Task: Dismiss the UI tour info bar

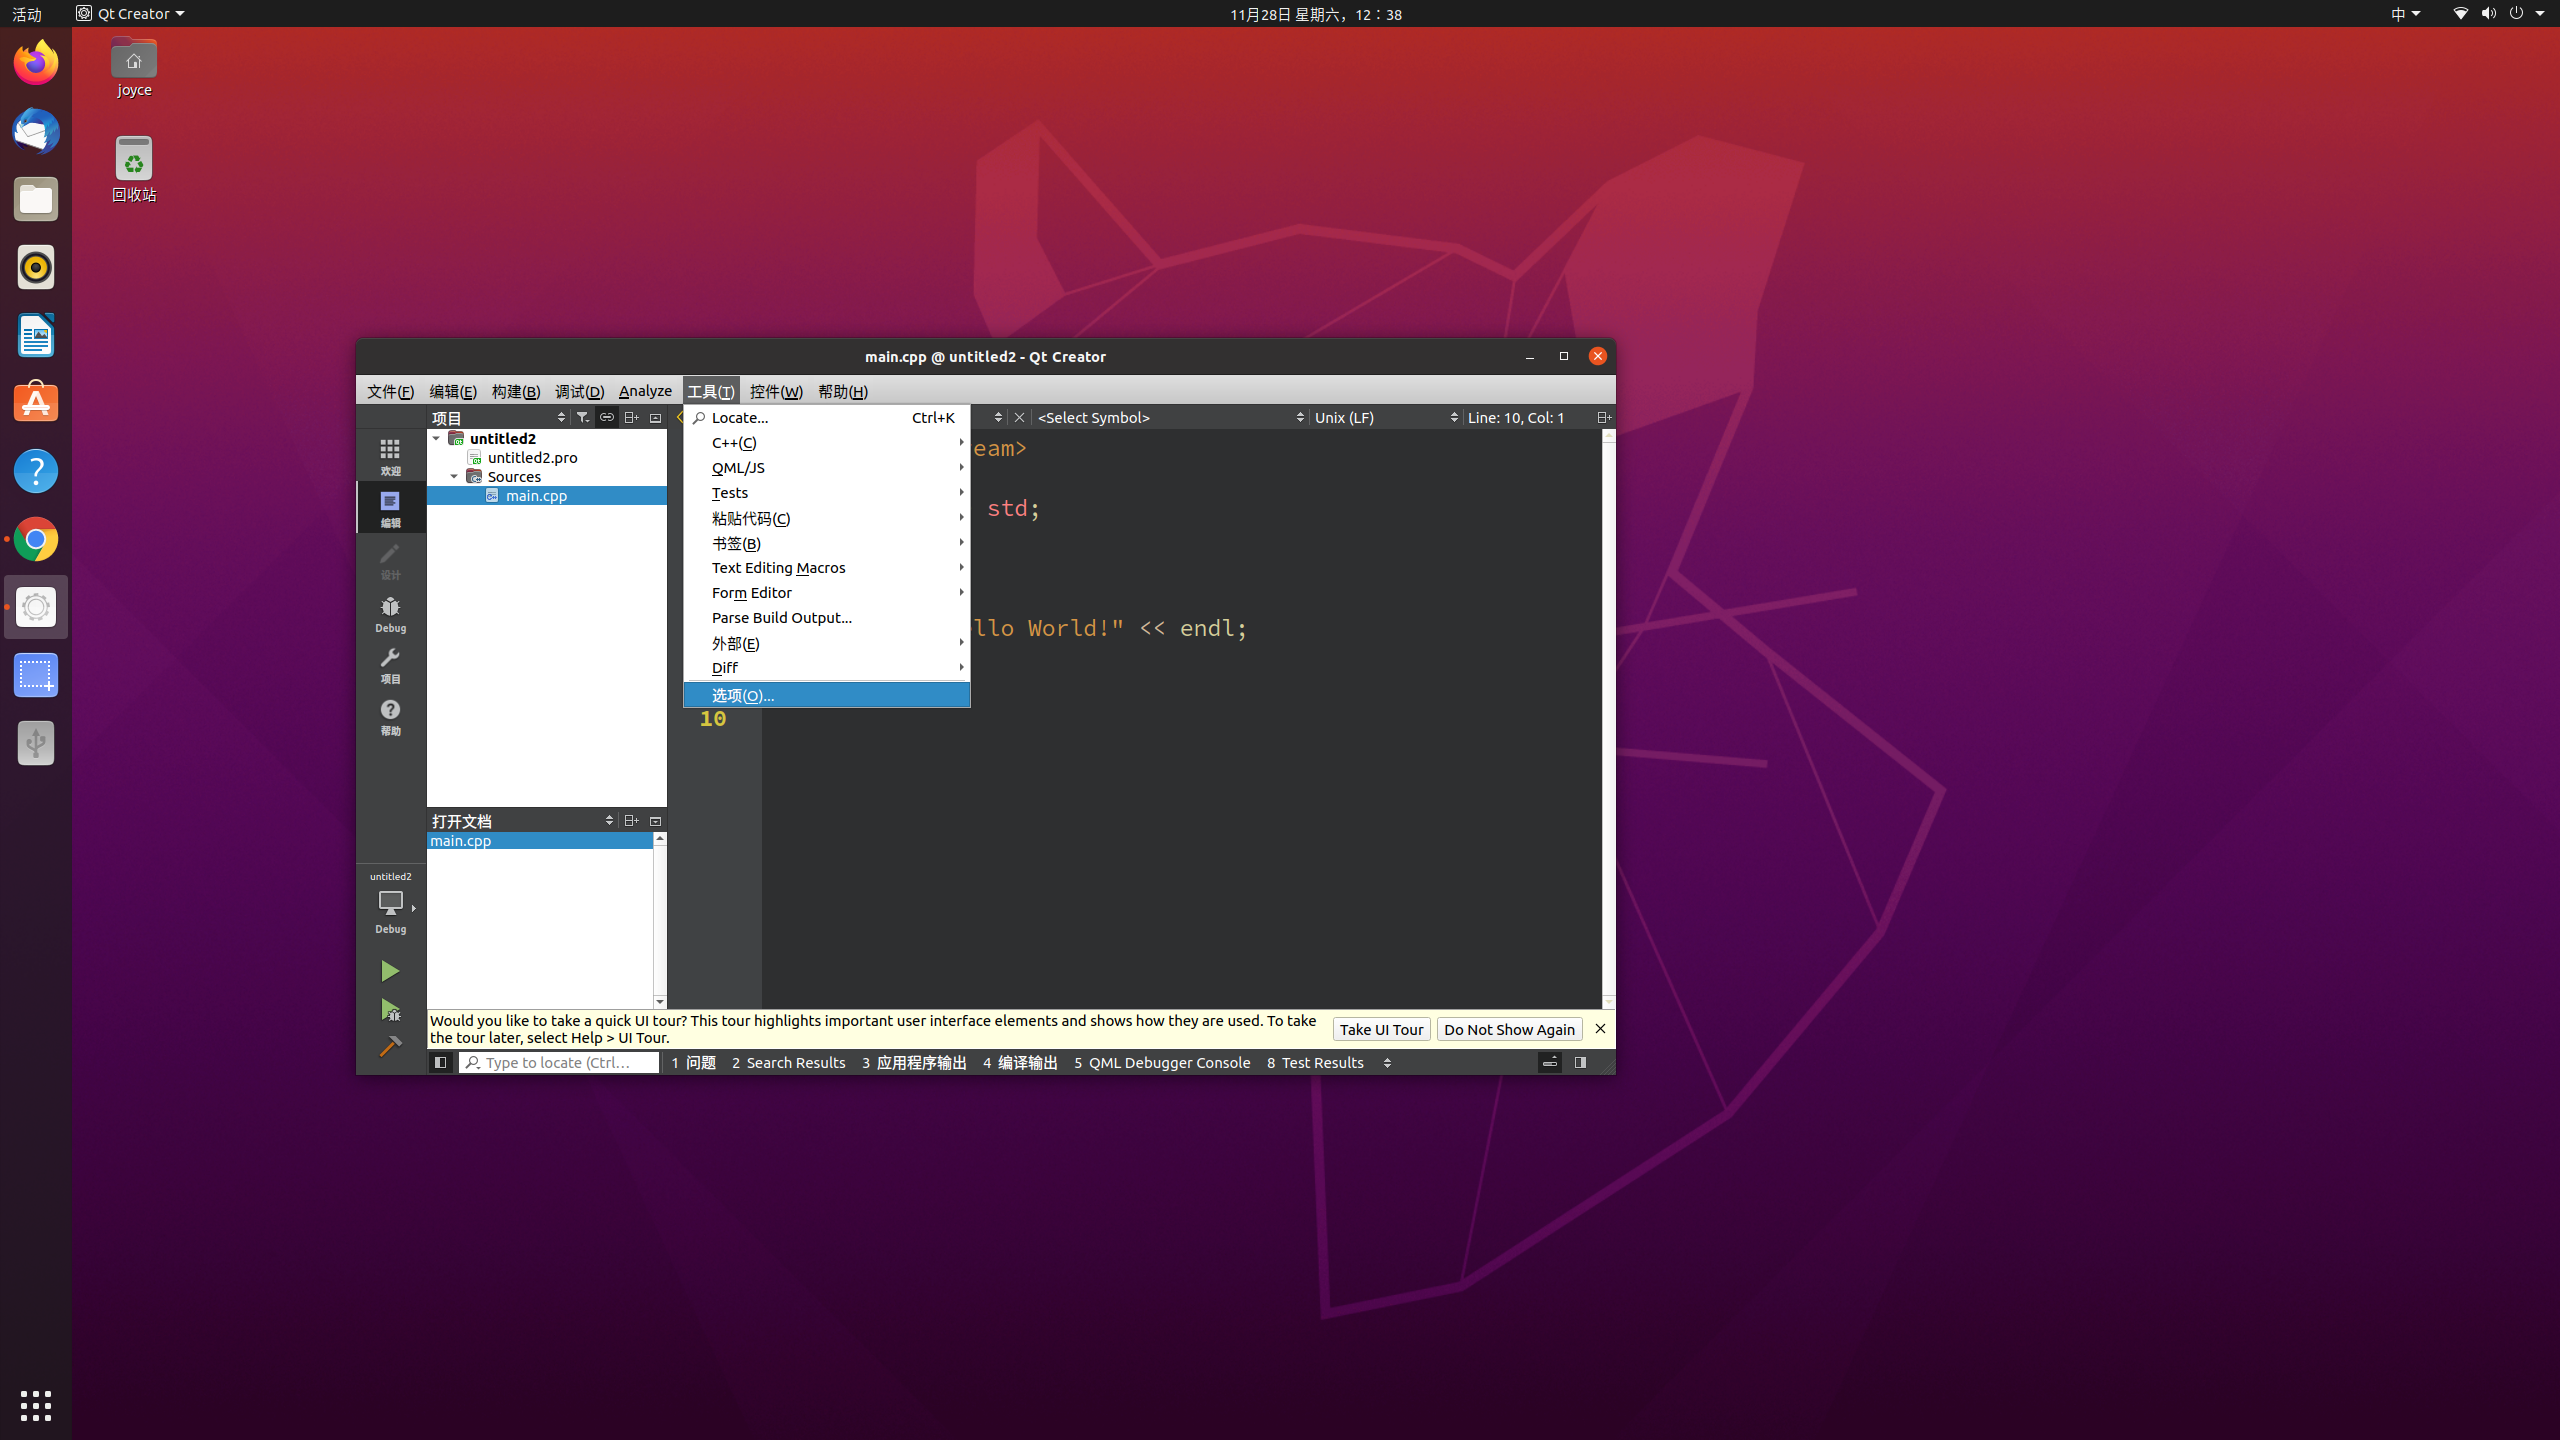Action: [1600, 1028]
